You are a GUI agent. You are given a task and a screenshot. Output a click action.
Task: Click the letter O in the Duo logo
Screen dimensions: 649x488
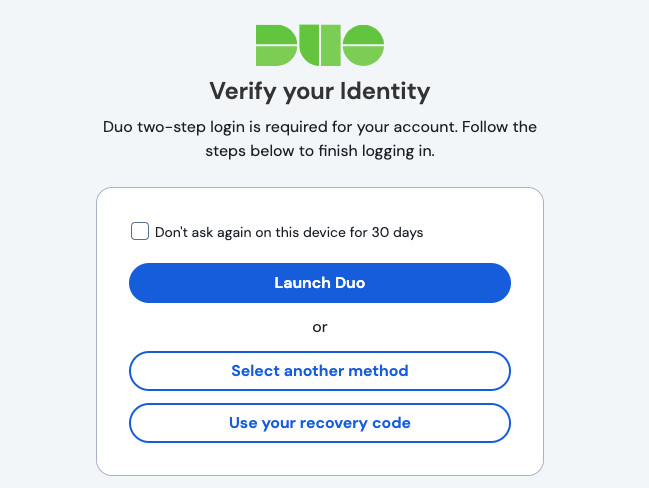tap(363, 45)
